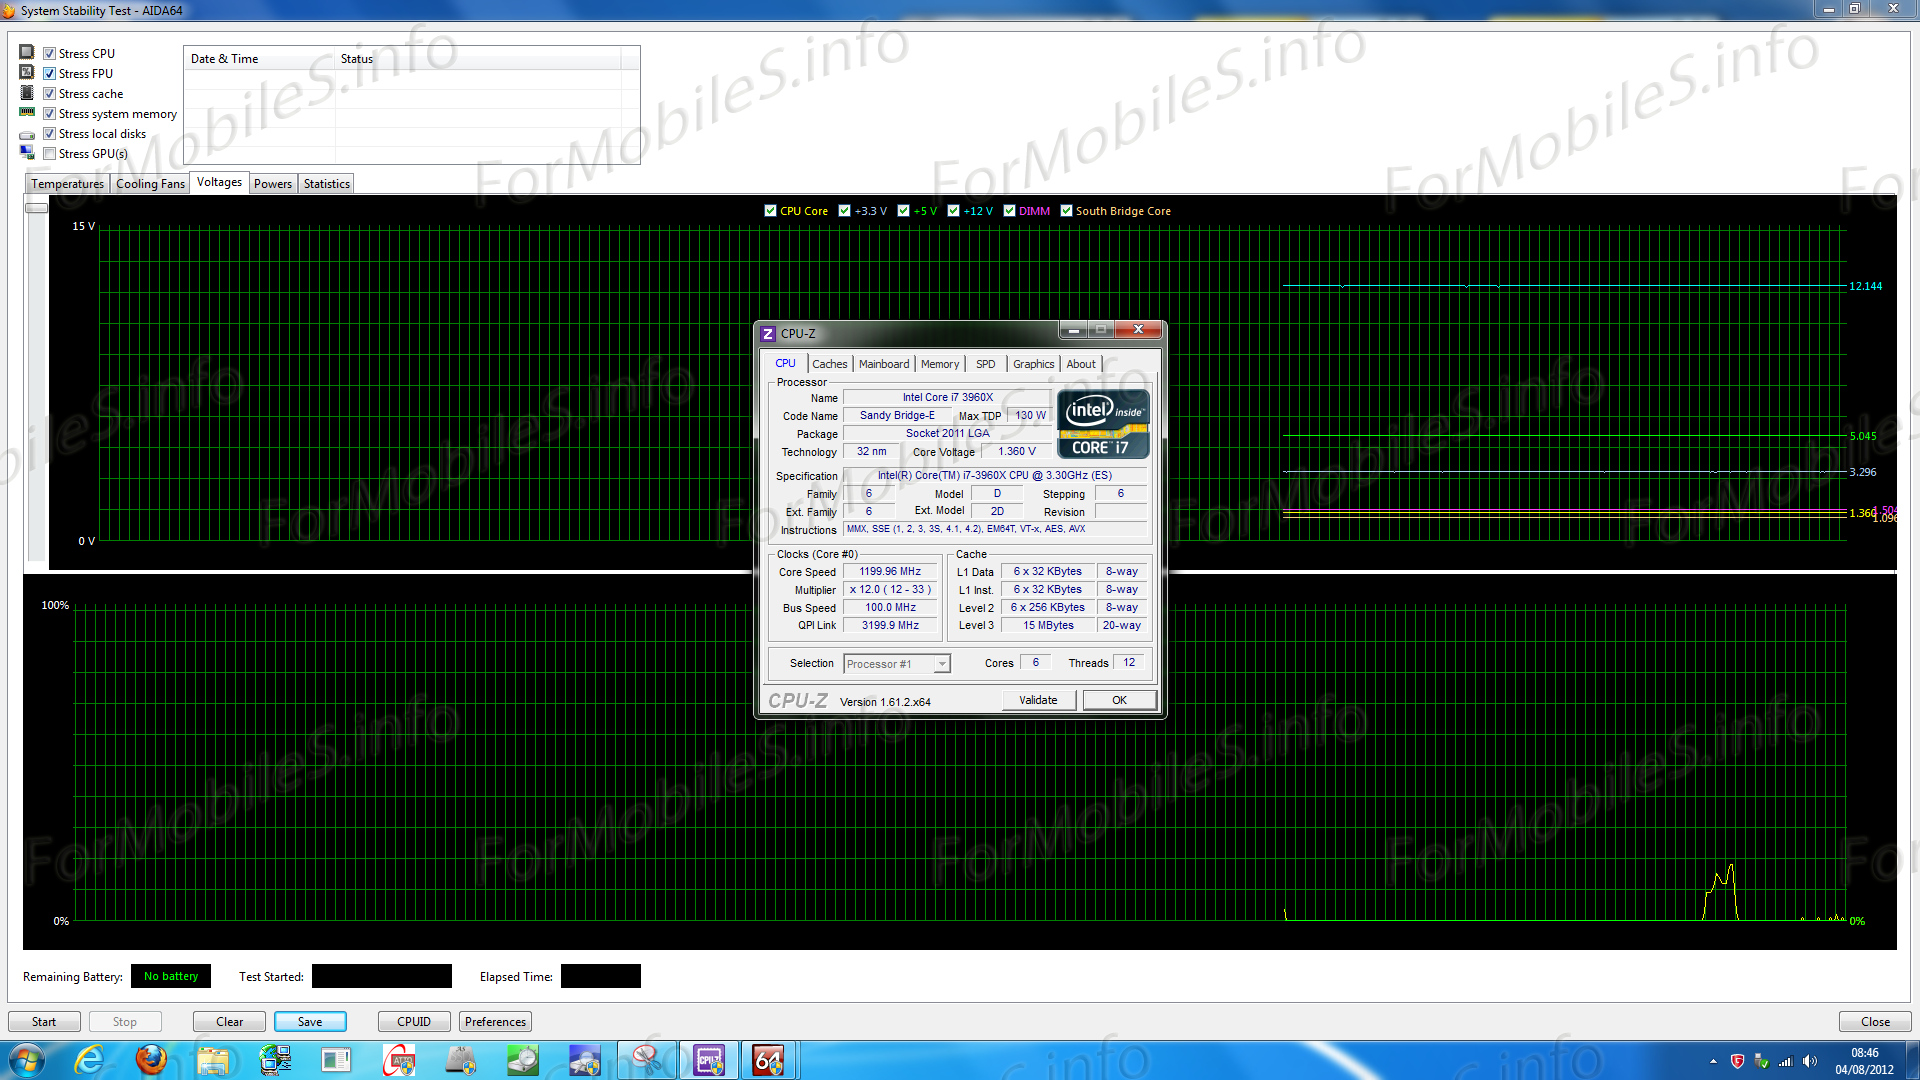Open Windows Explorer folder icon
The height and width of the screenshot is (1080, 1920).
[213, 1060]
